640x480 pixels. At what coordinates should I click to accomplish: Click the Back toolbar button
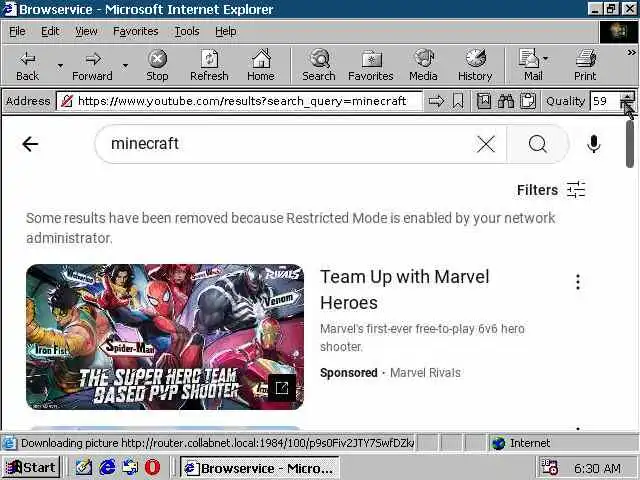27,66
